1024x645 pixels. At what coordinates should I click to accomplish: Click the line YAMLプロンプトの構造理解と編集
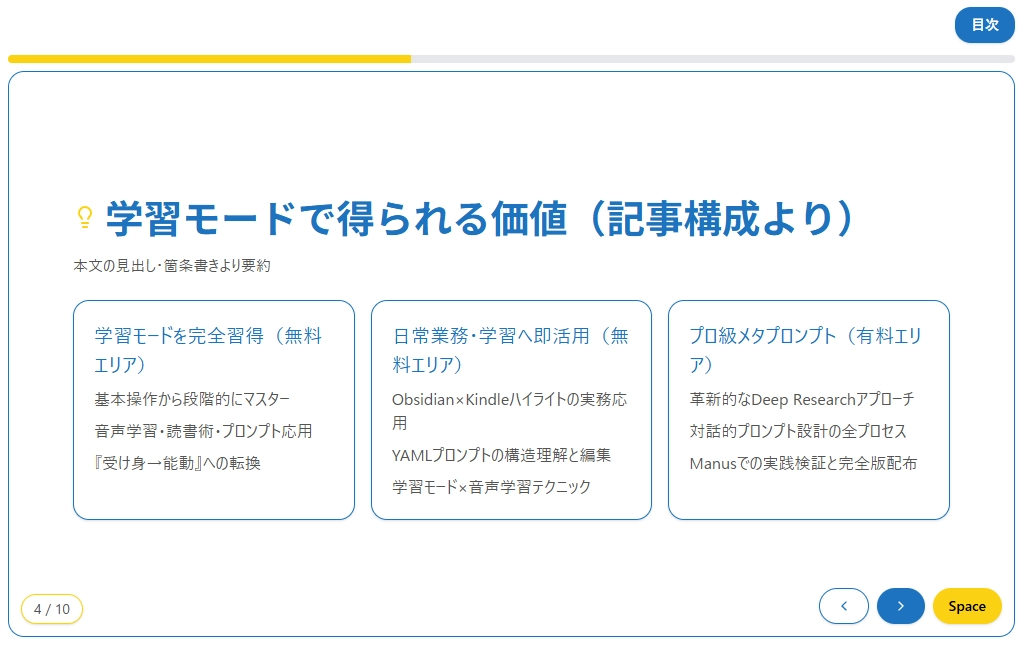(x=501, y=455)
